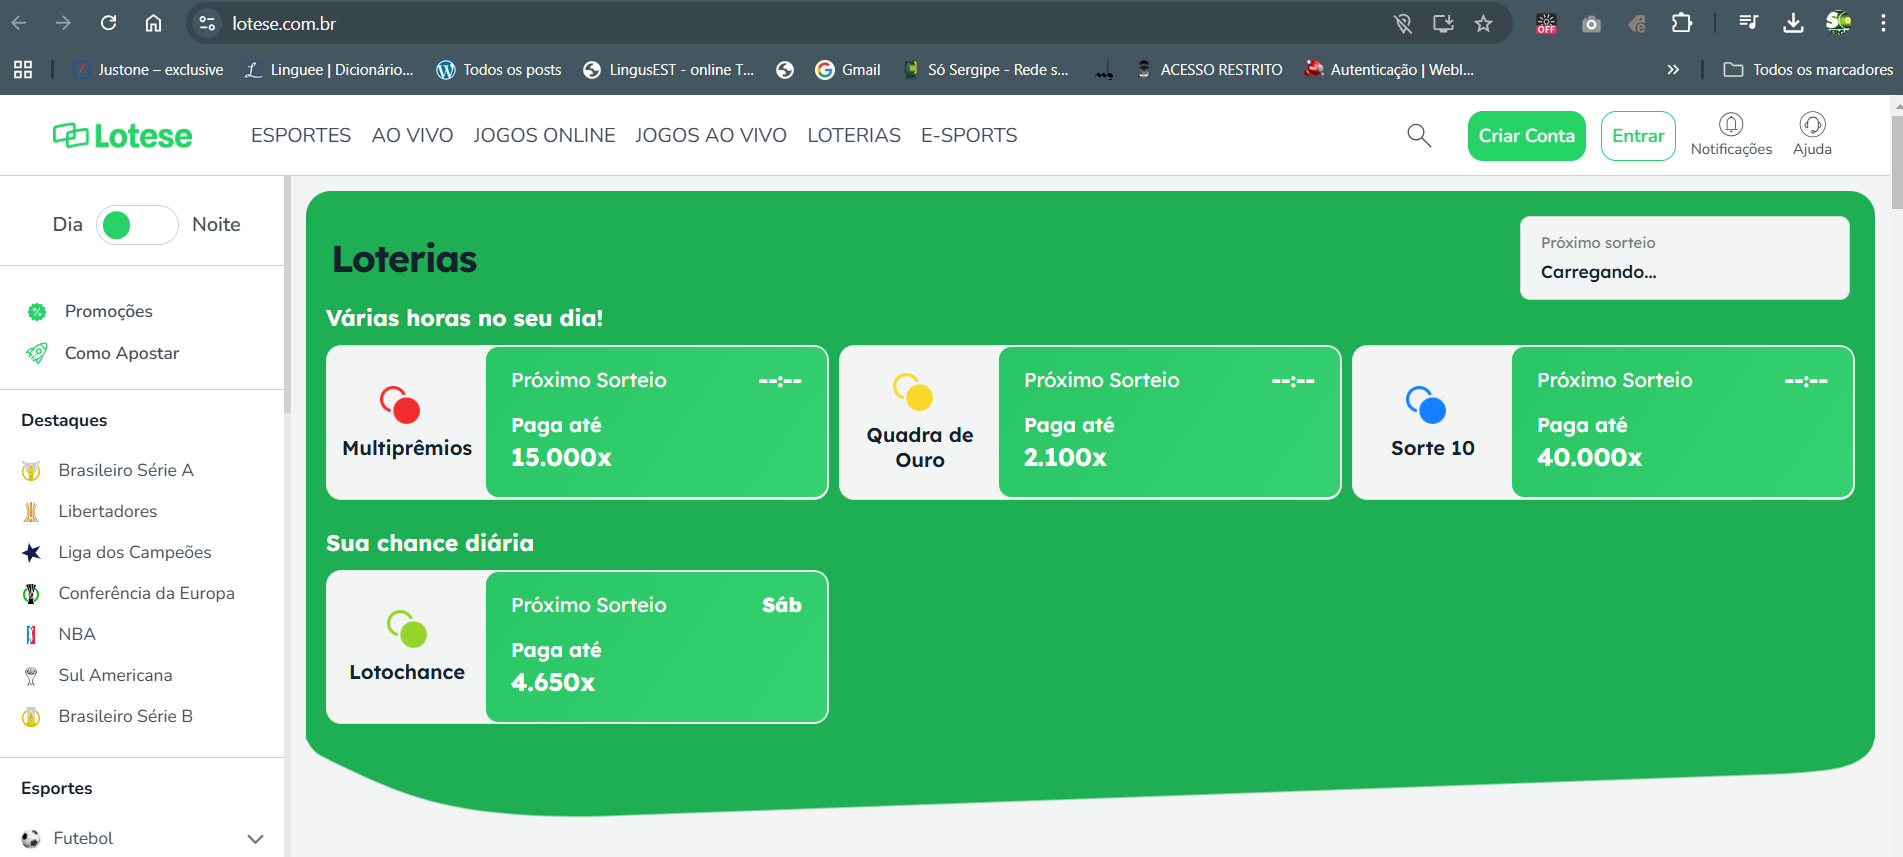
Task: Click the NBA logo icon
Action: tap(31, 634)
